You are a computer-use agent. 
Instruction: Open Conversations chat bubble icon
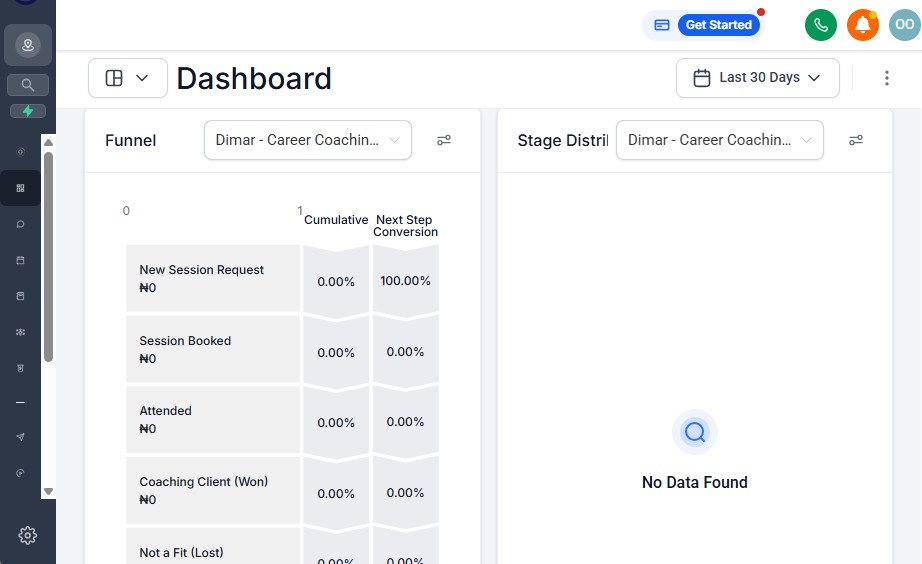[x=21, y=224]
